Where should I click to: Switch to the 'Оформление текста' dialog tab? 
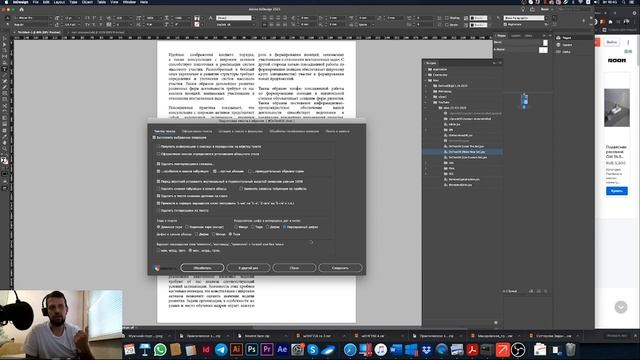tap(197, 131)
